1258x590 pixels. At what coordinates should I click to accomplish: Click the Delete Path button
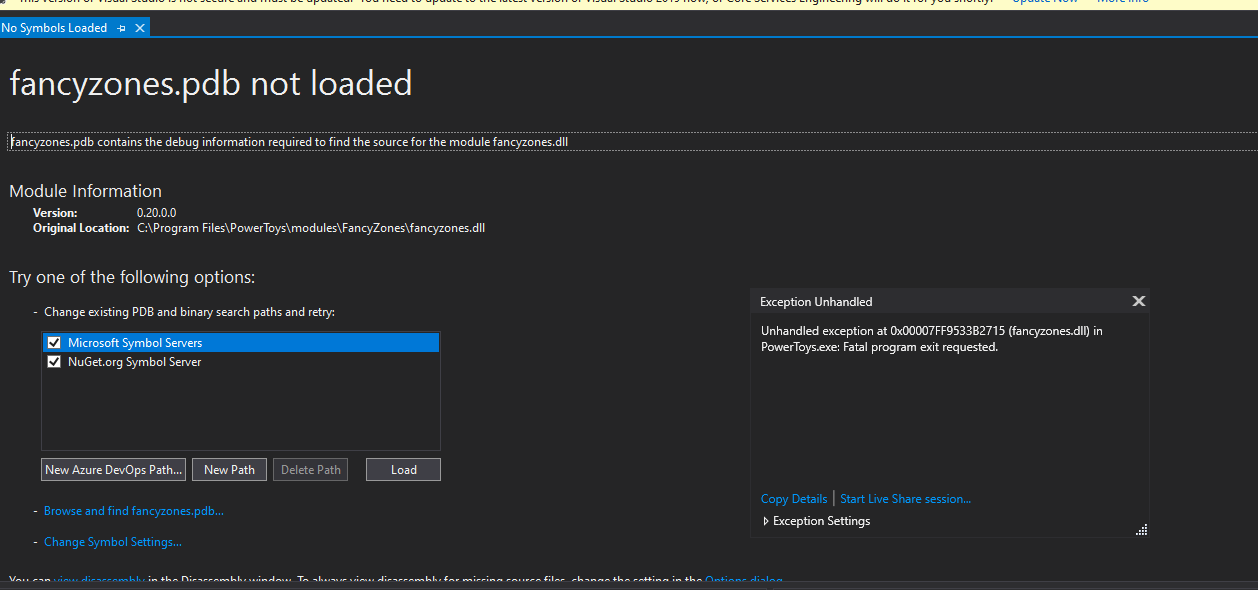pos(310,470)
